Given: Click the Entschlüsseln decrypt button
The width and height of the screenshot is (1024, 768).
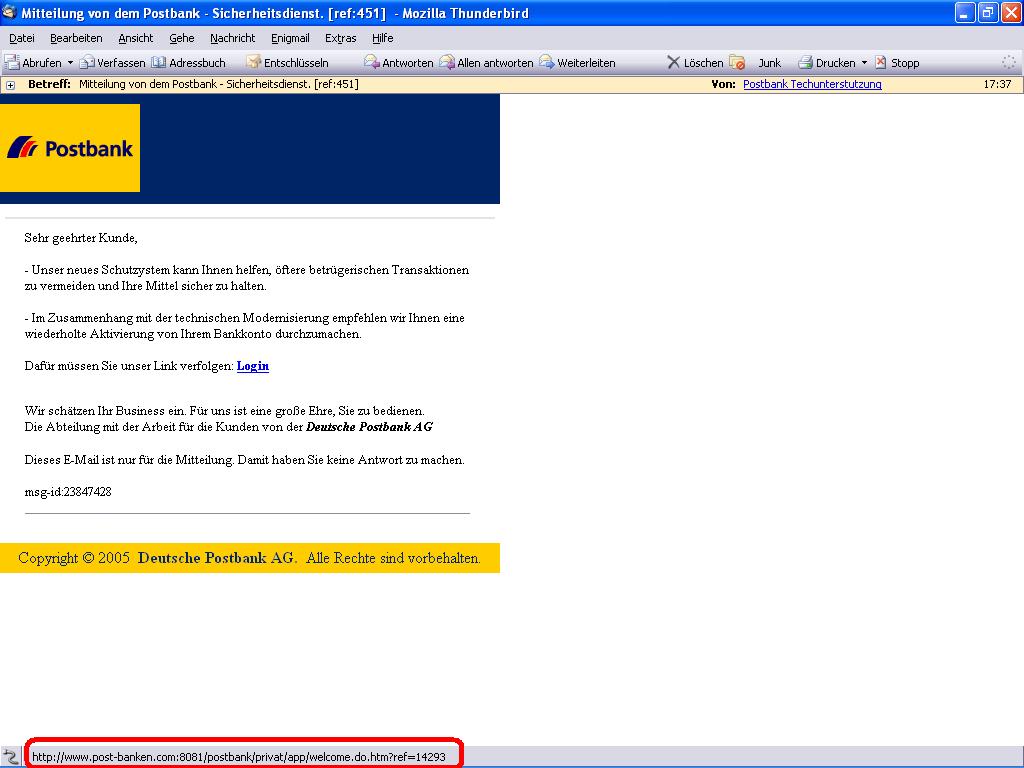Looking at the screenshot, I should pyautogui.click(x=287, y=63).
